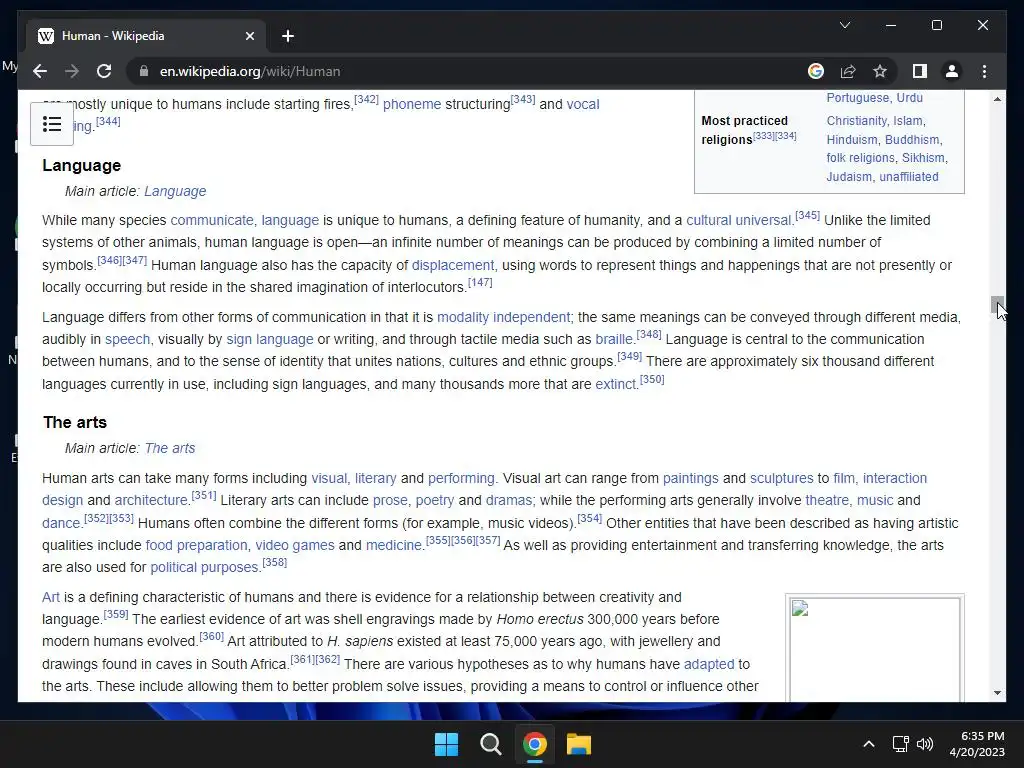
Task: Follow the 'medicine' link
Action: coord(394,545)
